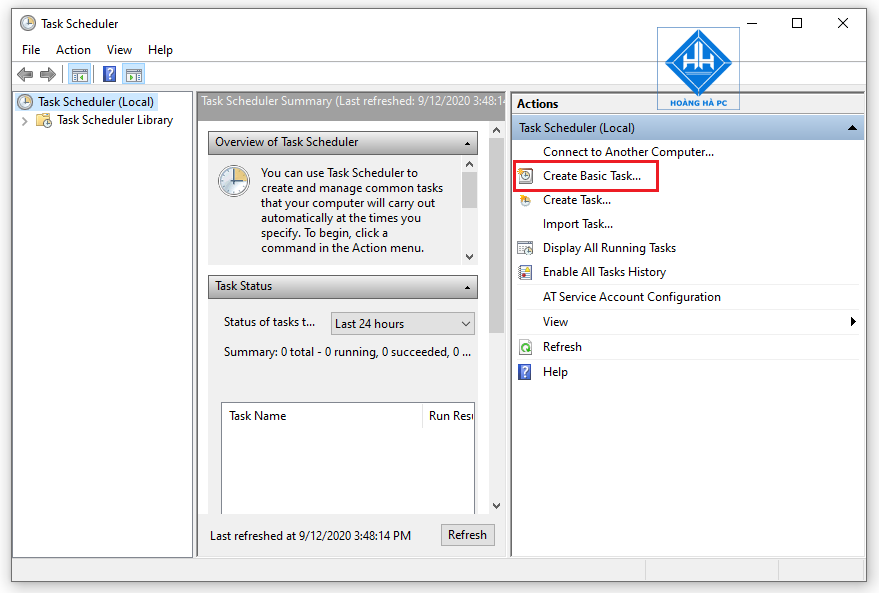Click the summary pane vertical scrollbar thumb
This screenshot has height=593, width=879.
pyautogui.click(x=496, y=235)
